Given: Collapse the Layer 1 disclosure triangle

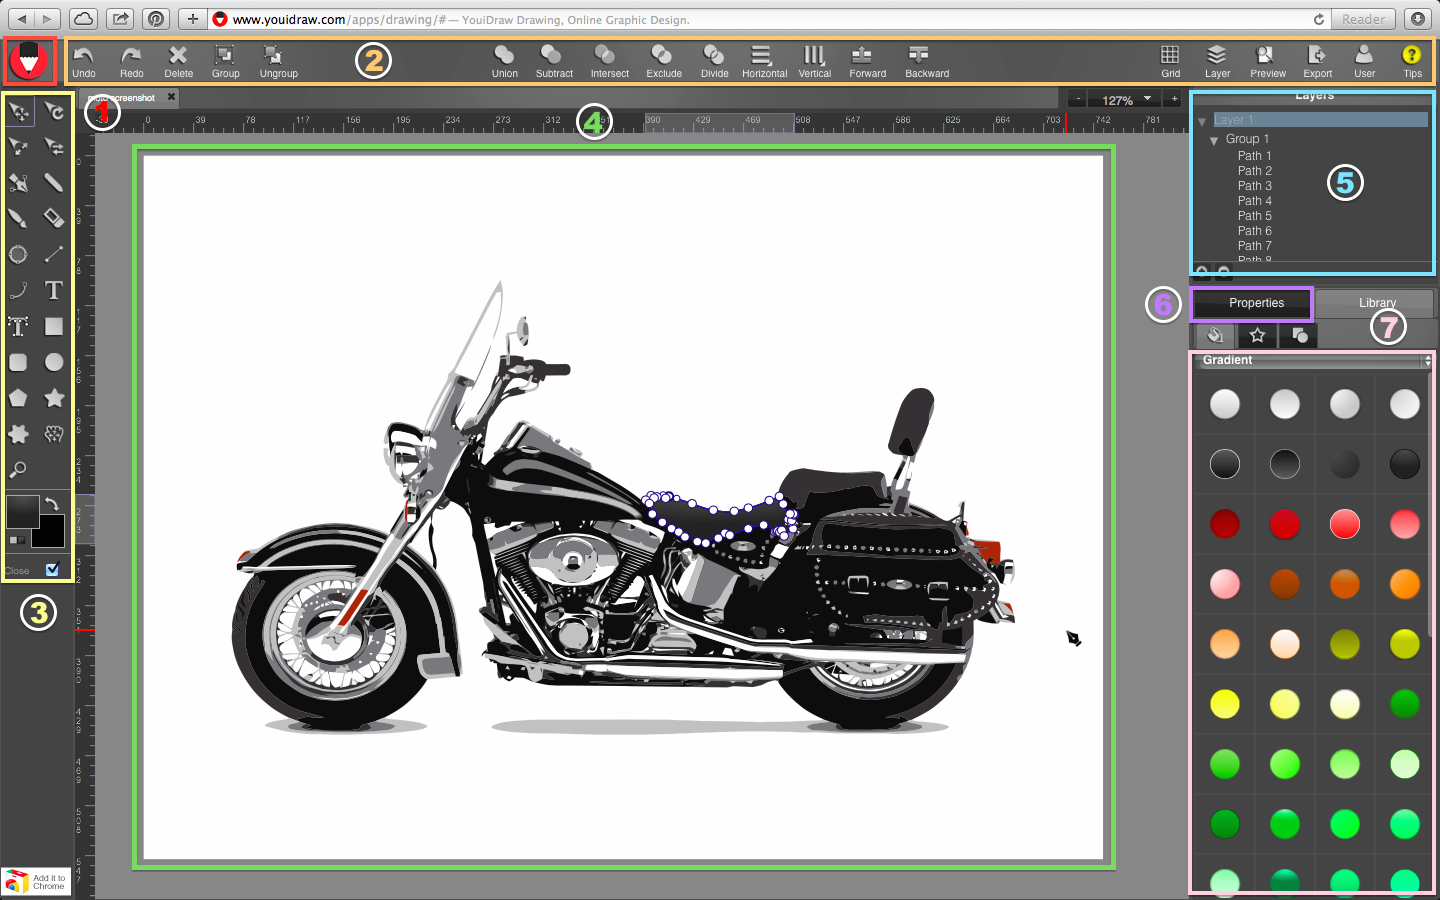Looking at the screenshot, I should point(1202,119).
